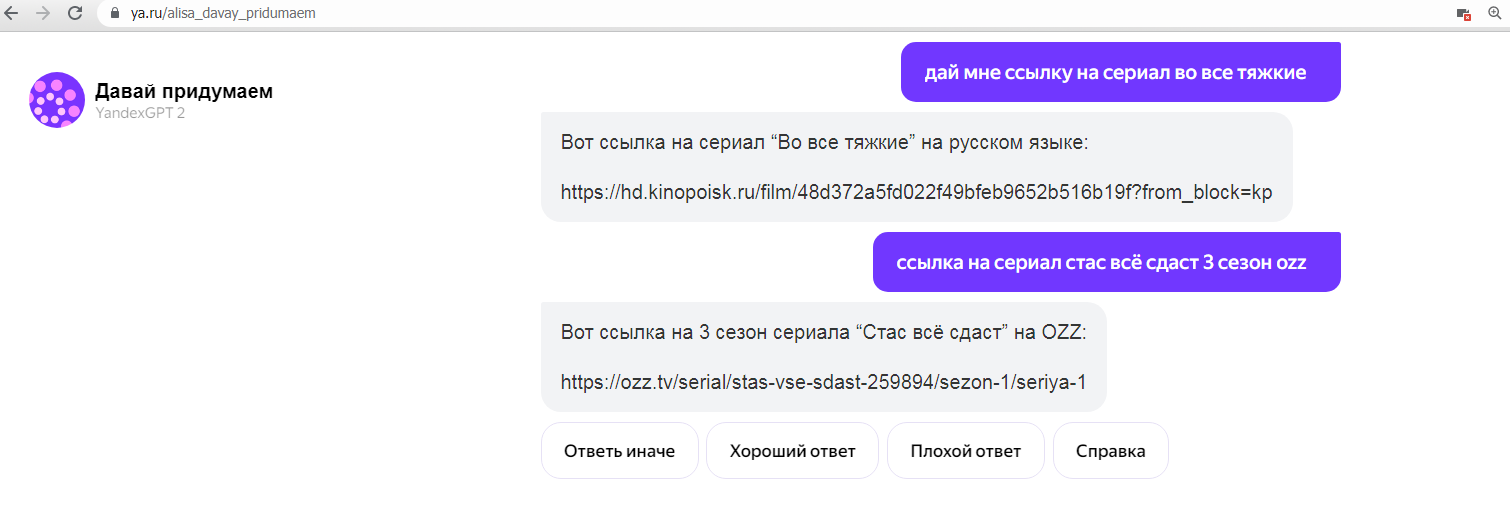Click the "Вот ссылка на сериал “Во все тяжкие”" reply text

click(x=824, y=142)
